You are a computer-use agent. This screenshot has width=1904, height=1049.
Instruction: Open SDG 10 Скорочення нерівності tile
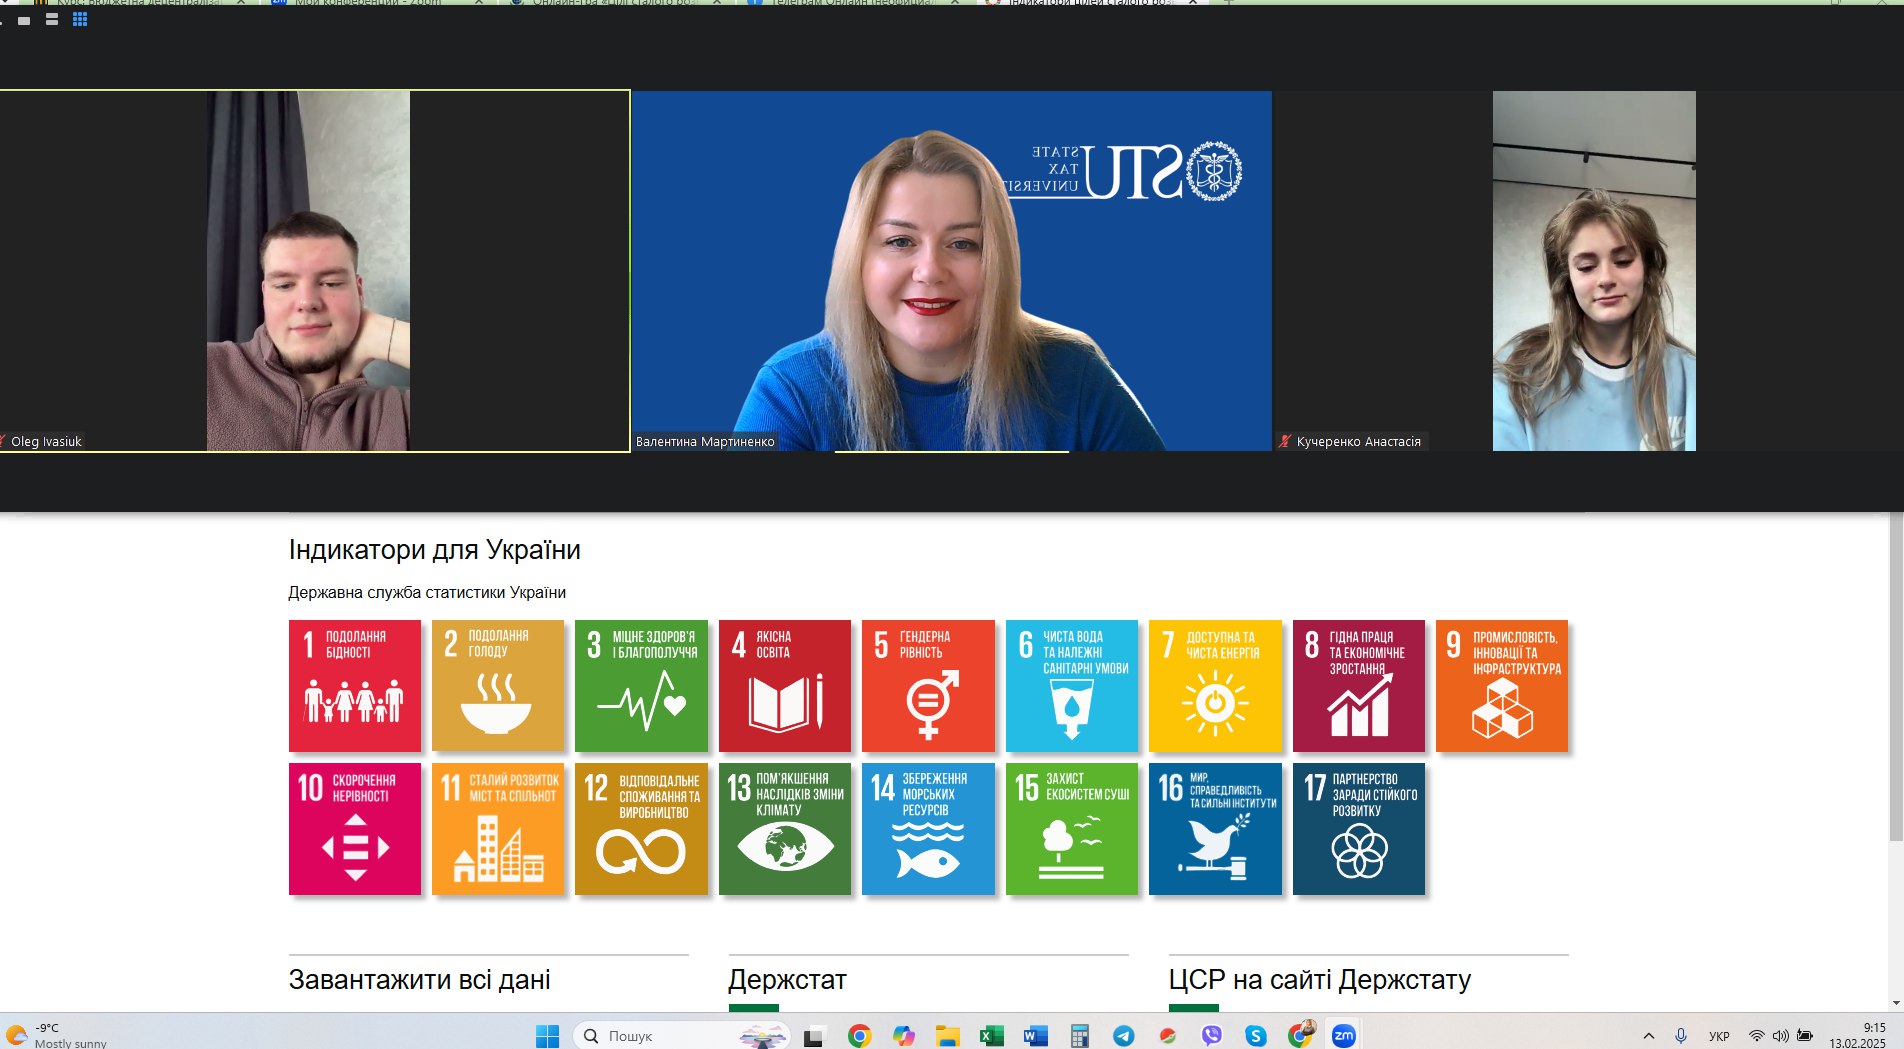354,829
